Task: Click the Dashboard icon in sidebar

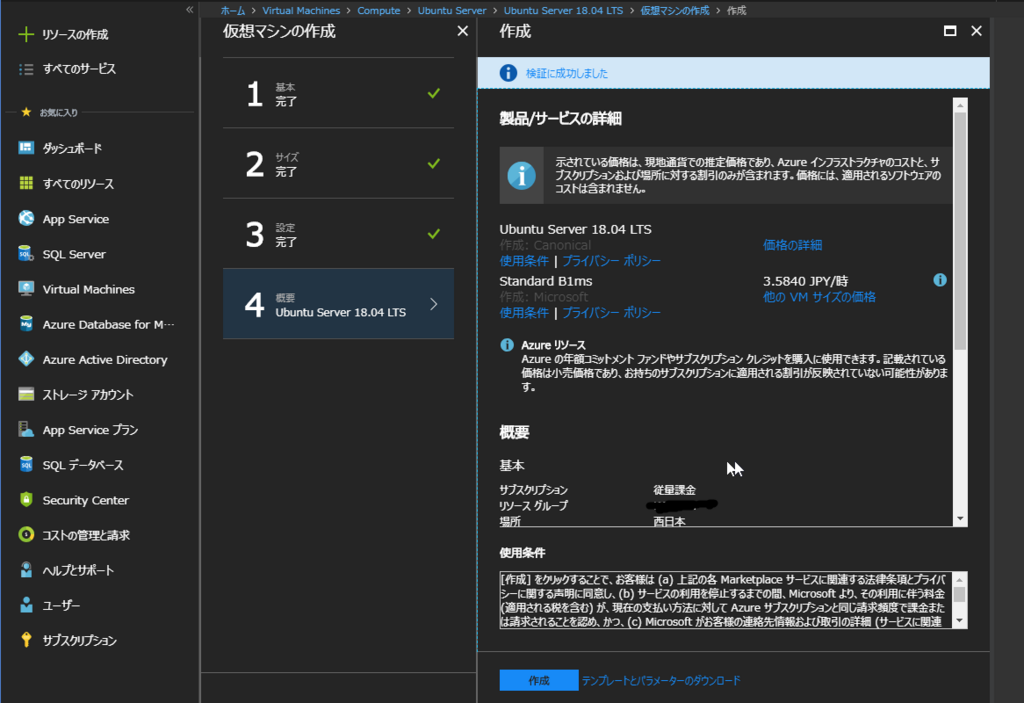Action: pyautogui.click(x=25, y=148)
